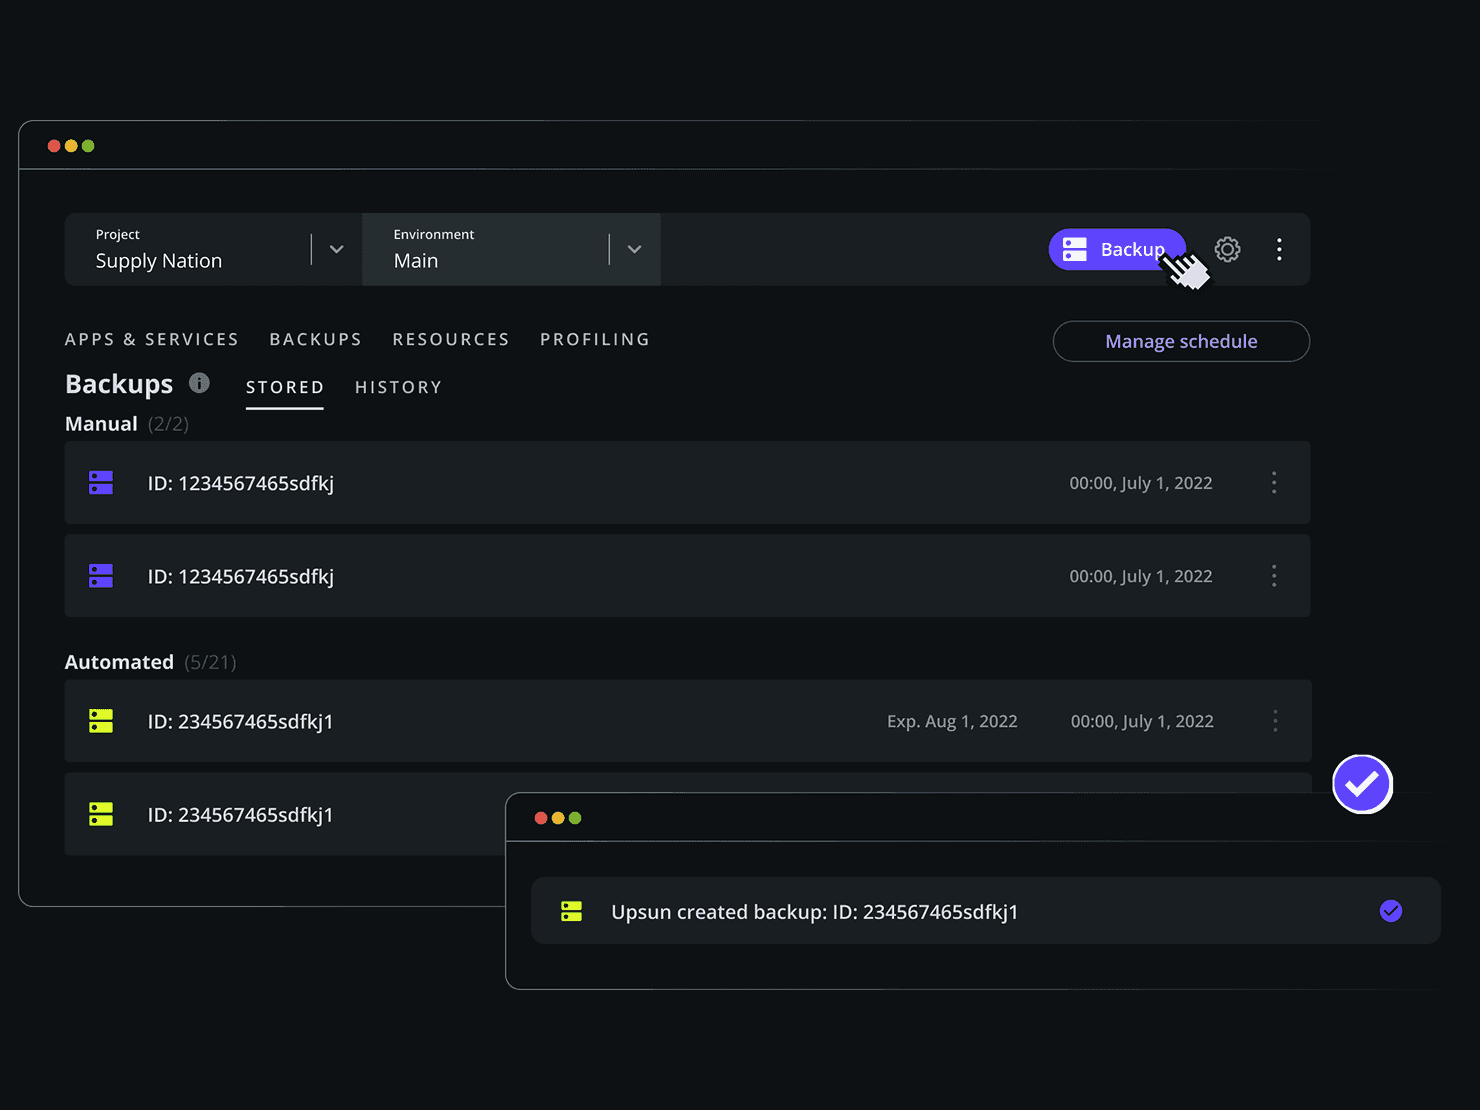
Task: Click purple server icon of first manual backup
Action: click(101, 483)
